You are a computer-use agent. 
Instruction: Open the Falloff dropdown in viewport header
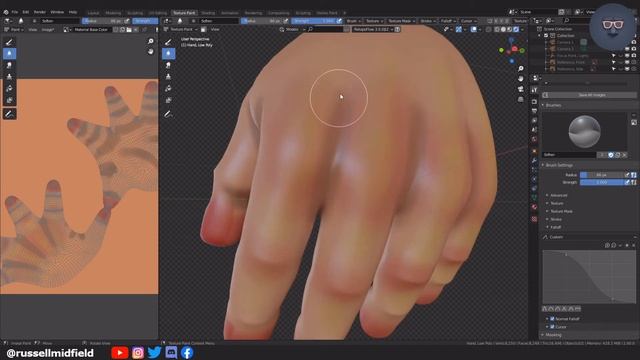(448, 21)
